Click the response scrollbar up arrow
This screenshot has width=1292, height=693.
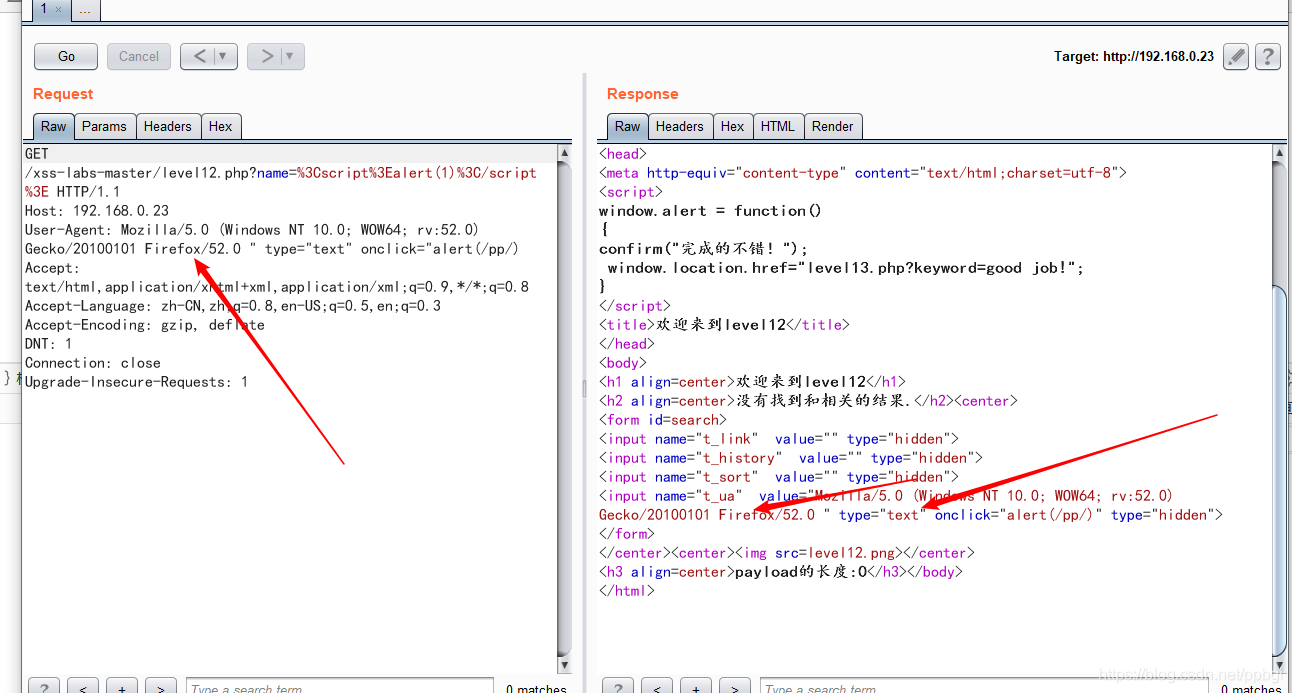(x=1278, y=153)
